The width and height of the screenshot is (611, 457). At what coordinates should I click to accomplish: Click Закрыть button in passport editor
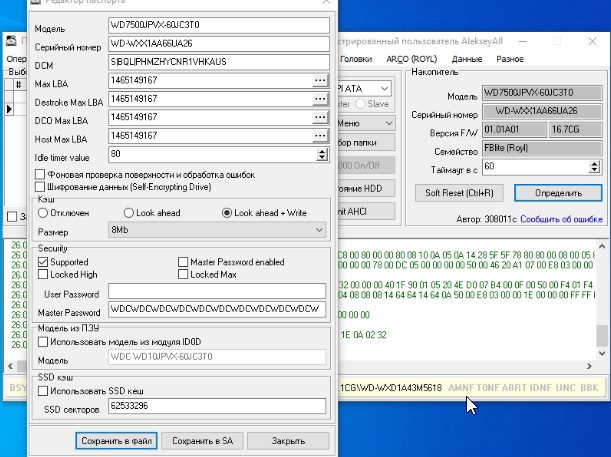pyautogui.click(x=288, y=441)
